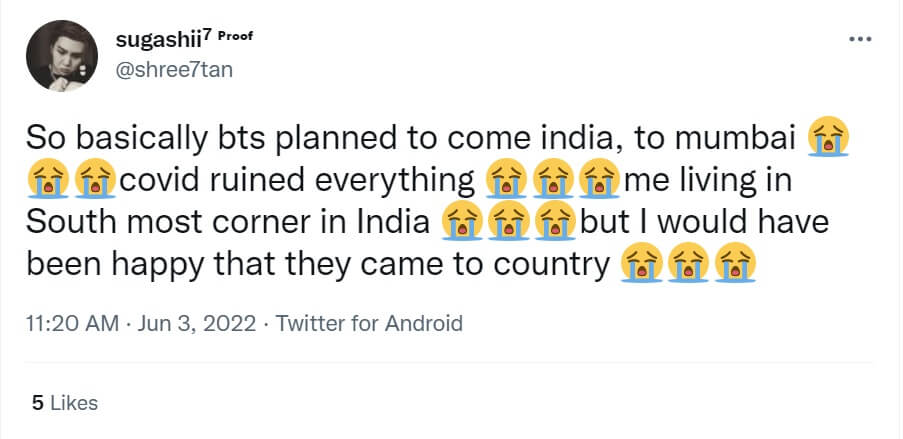Click the Twitter for Android source link
This screenshot has height=439, width=903.
[369, 324]
